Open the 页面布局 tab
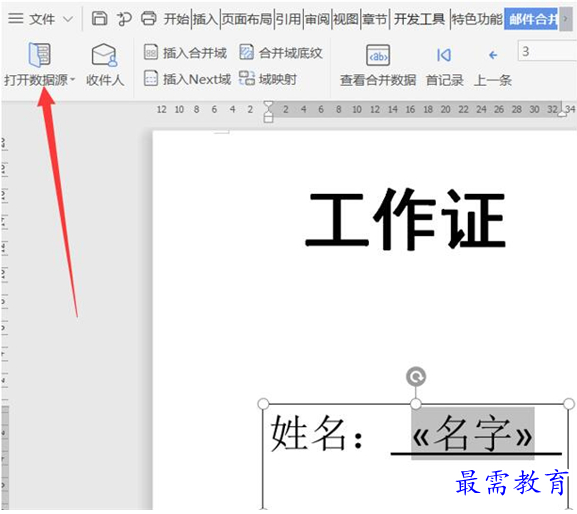This screenshot has height=514, width=577. pos(247,18)
